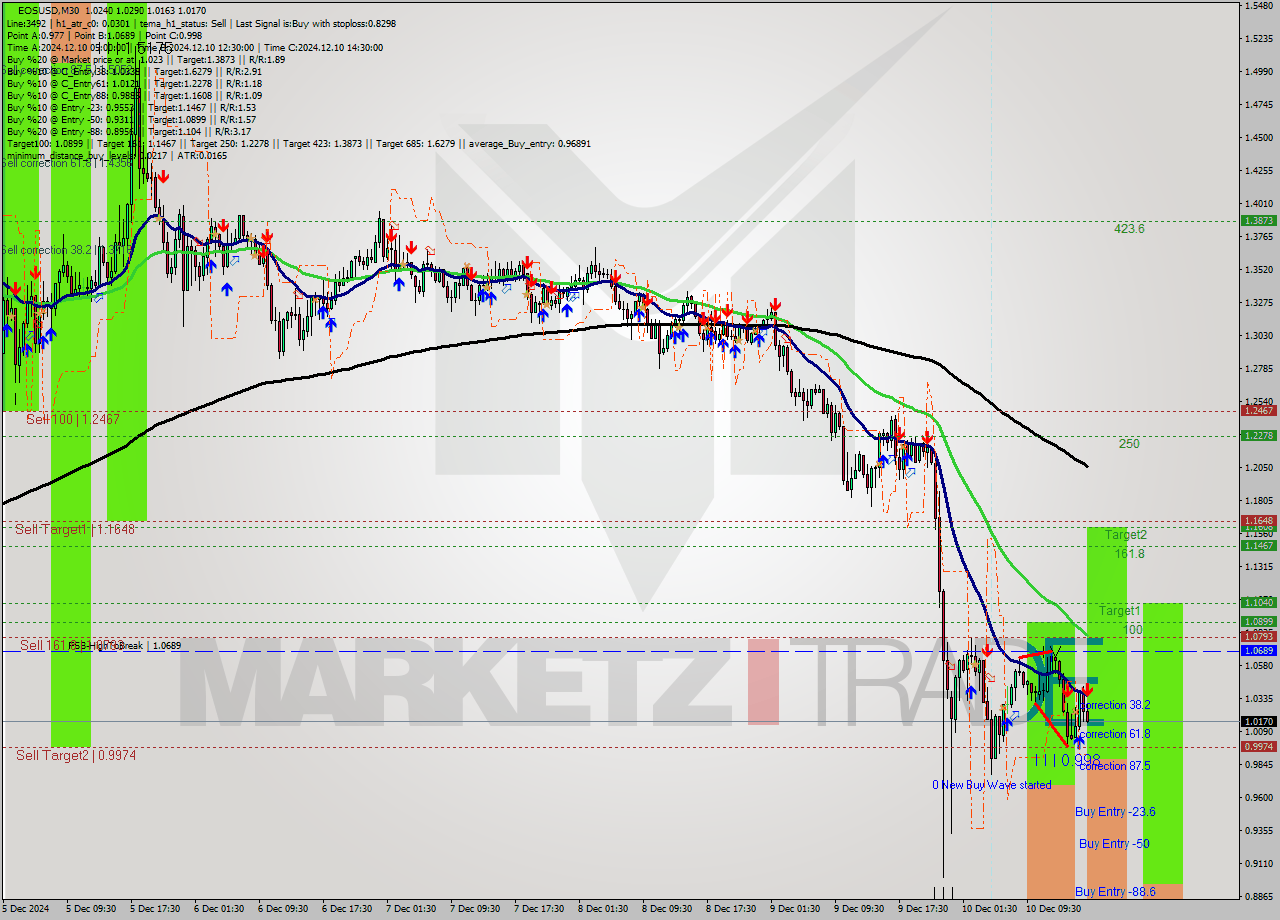Screen dimensions: 1280x920
Task: Click the '8 Dec 09:30' time label
Action: coord(667,909)
